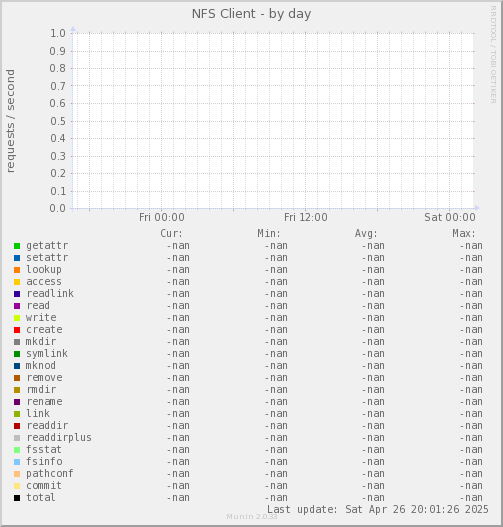Select the 'remove' legend label
Viewport: 503px width, 527px height.
click(x=44, y=378)
